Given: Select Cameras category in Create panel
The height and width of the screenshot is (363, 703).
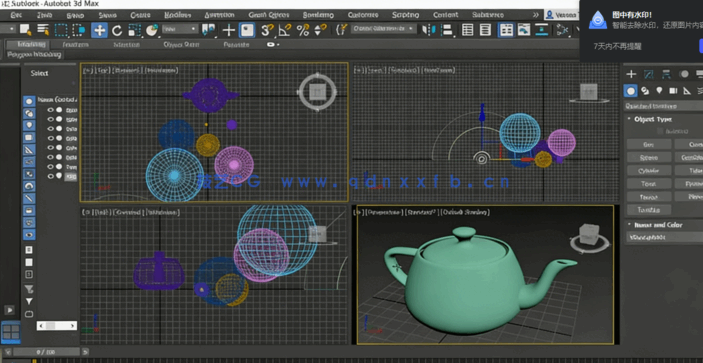Looking at the screenshot, I should (673, 91).
